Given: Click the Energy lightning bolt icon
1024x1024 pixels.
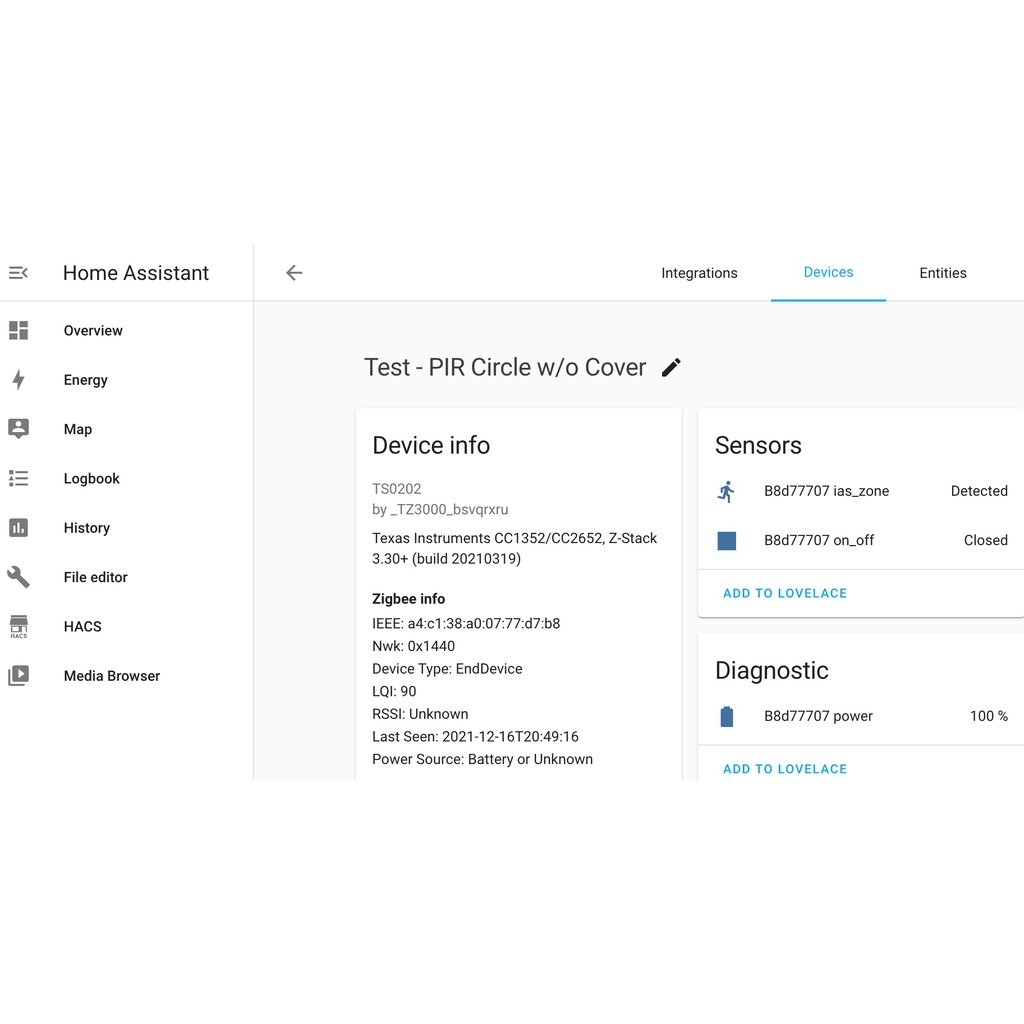Looking at the screenshot, I should 18,380.
